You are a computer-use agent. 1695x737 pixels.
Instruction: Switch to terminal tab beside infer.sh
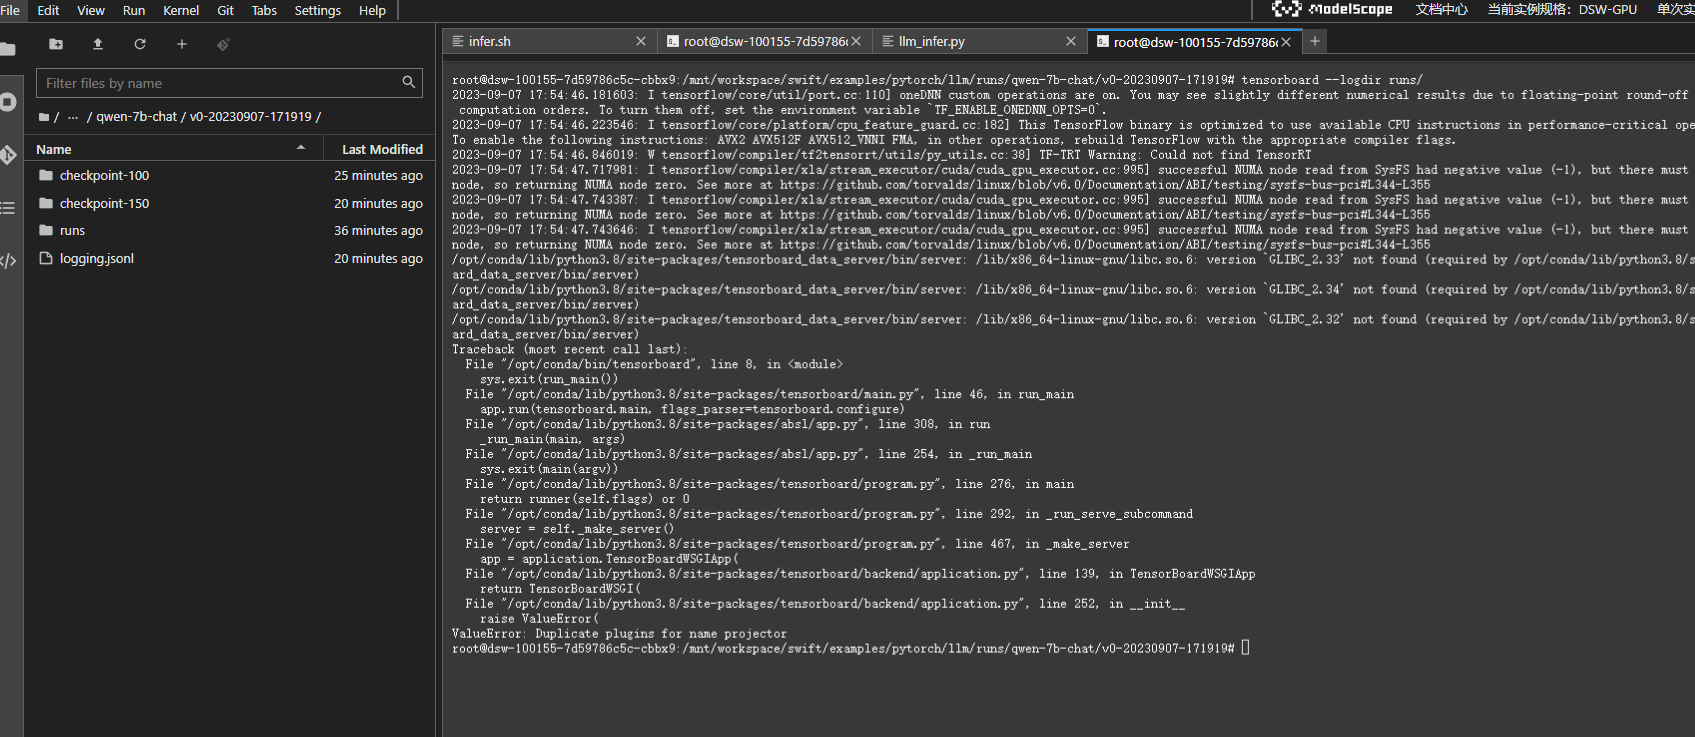765,41
